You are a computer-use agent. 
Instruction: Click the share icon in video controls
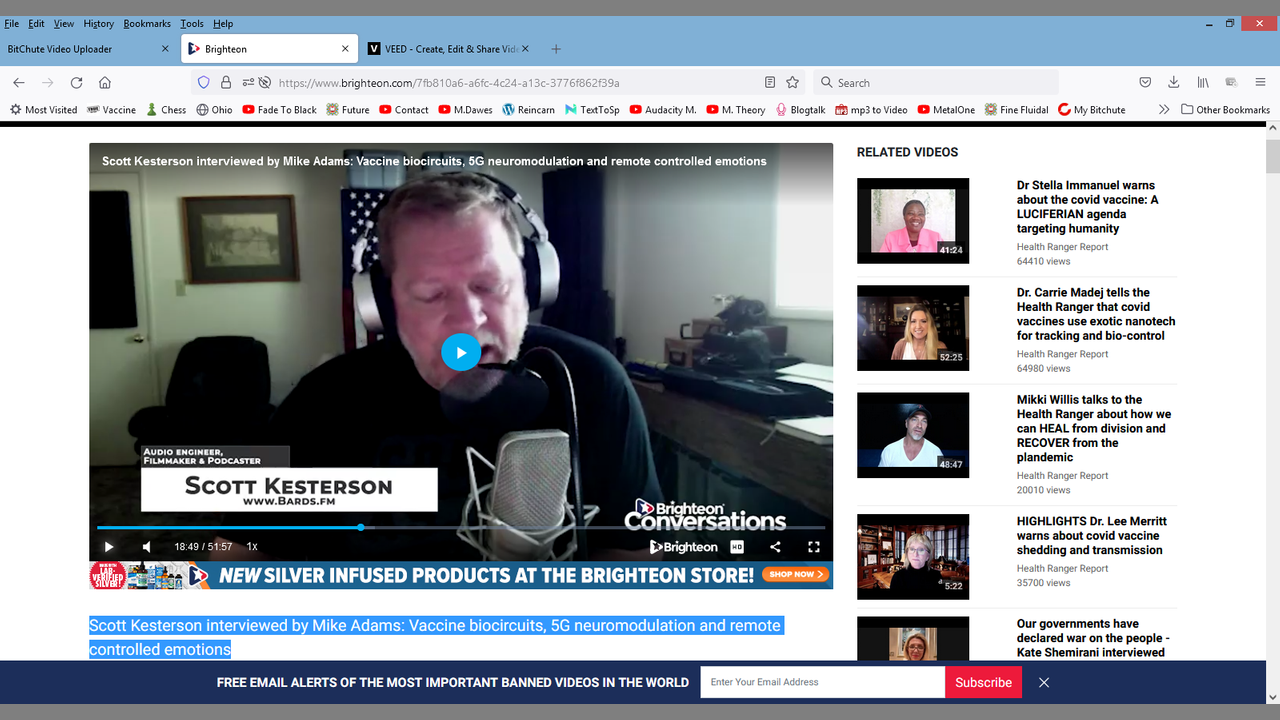(x=775, y=547)
